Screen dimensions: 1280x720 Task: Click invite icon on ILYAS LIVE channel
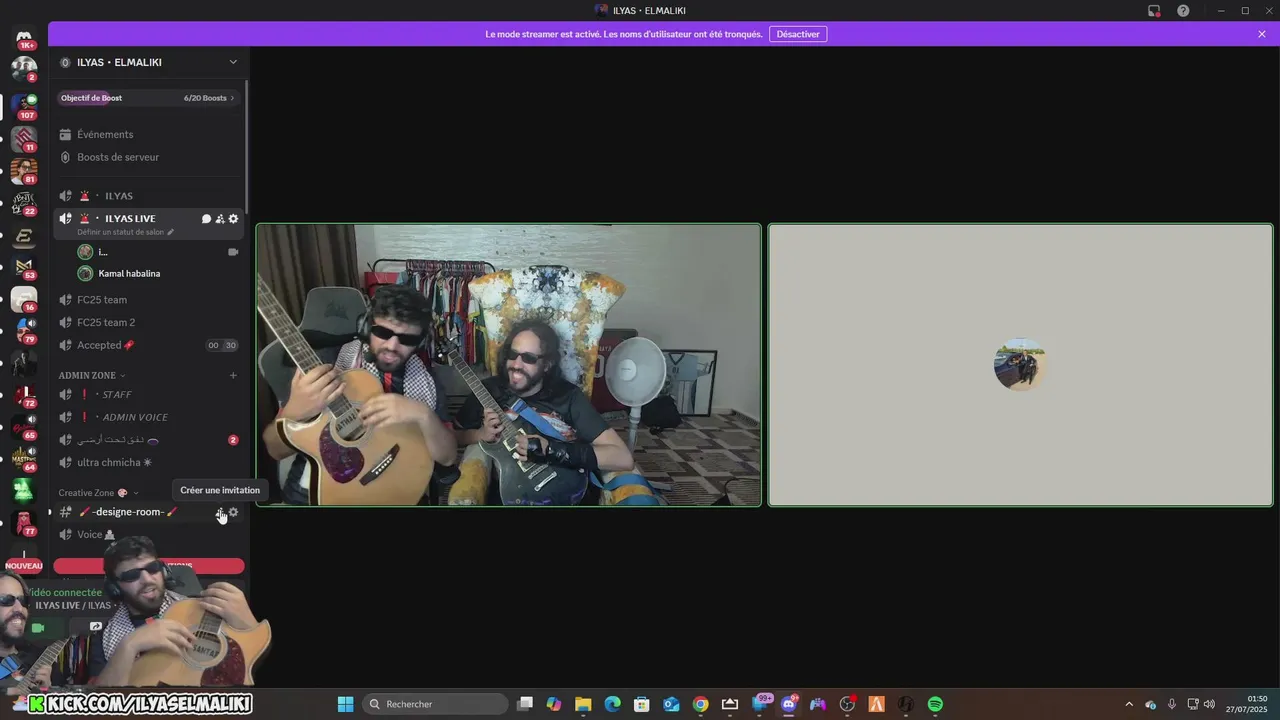[x=220, y=219]
